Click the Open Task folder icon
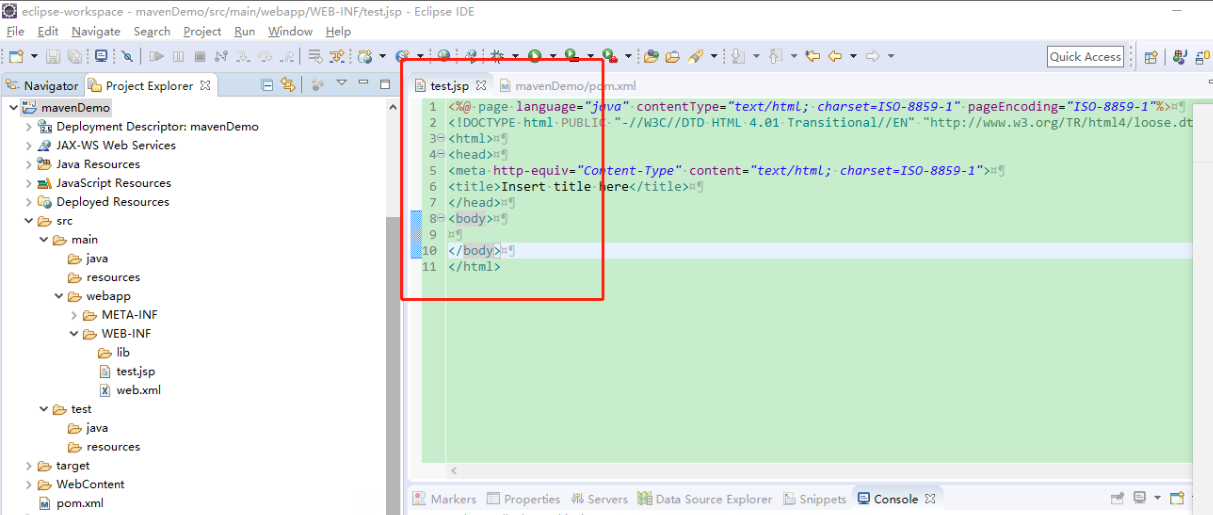Viewport: 1213px width, 515px height. coord(673,56)
